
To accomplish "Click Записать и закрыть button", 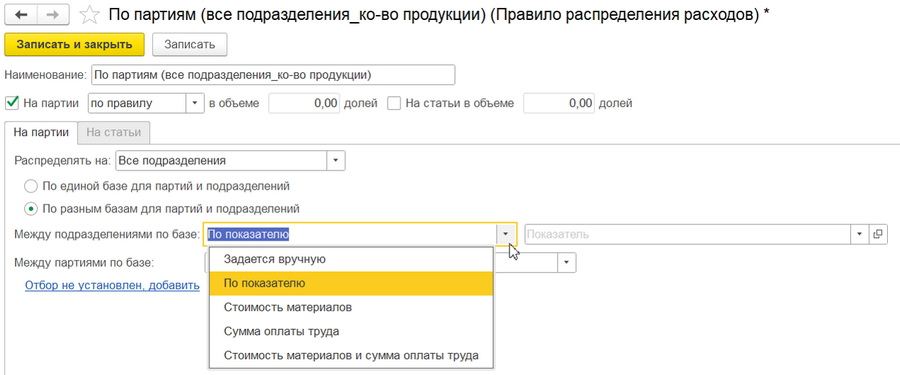I will click(x=74, y=45).
